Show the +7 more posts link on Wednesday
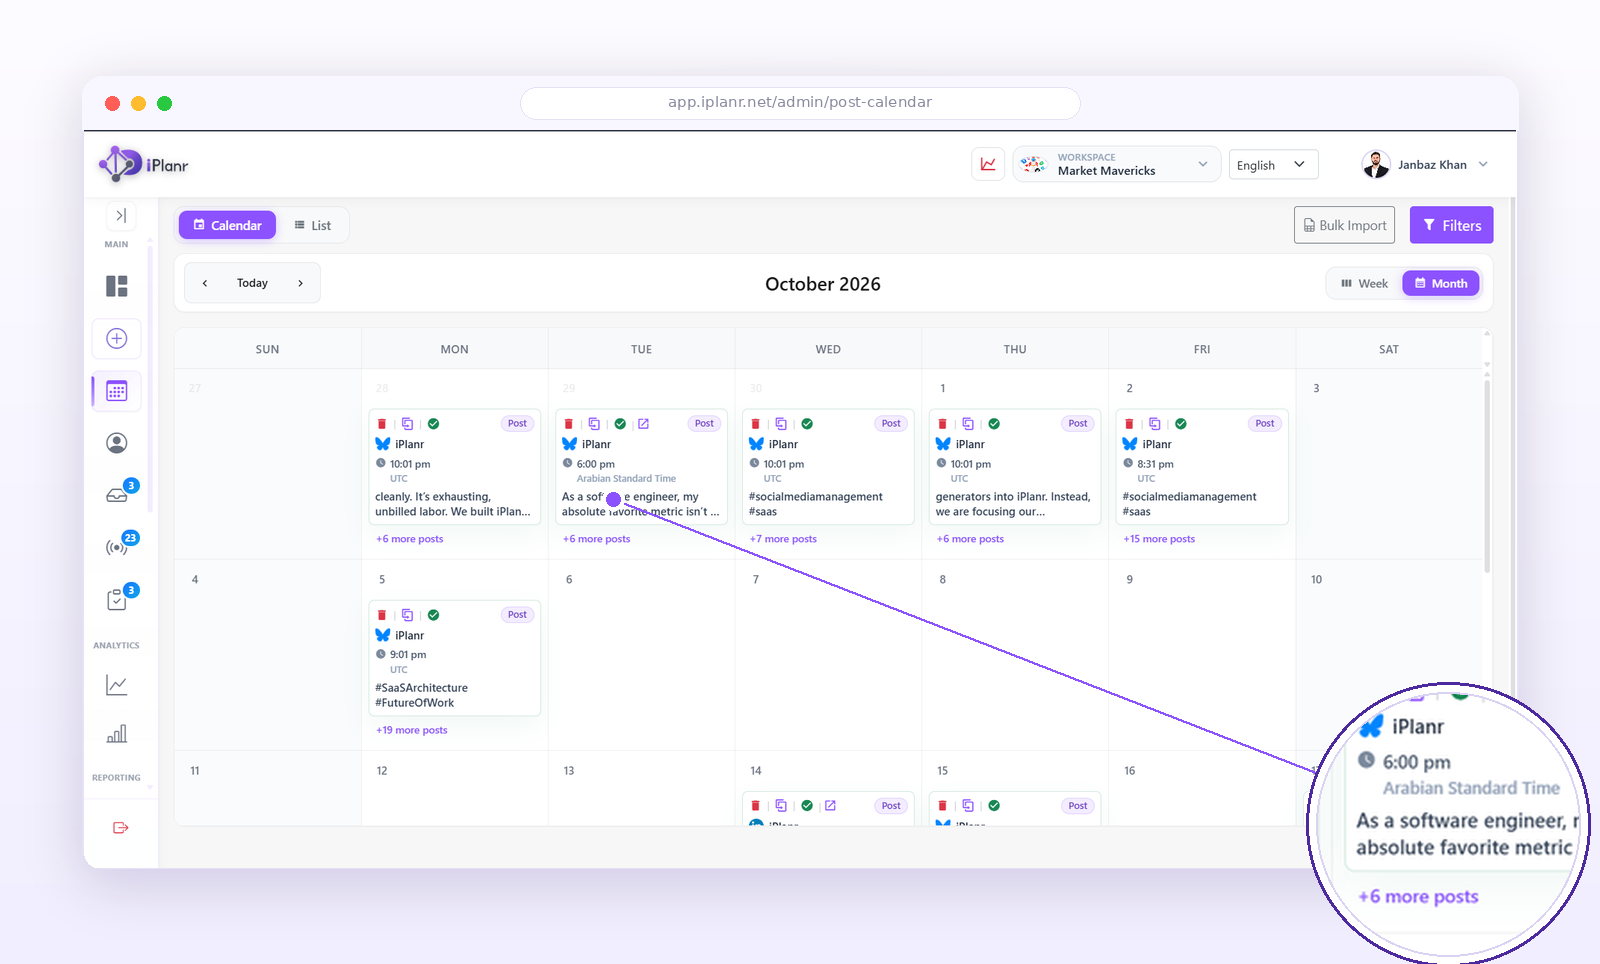The image size is (1600, 964). [x=783, y=539]
